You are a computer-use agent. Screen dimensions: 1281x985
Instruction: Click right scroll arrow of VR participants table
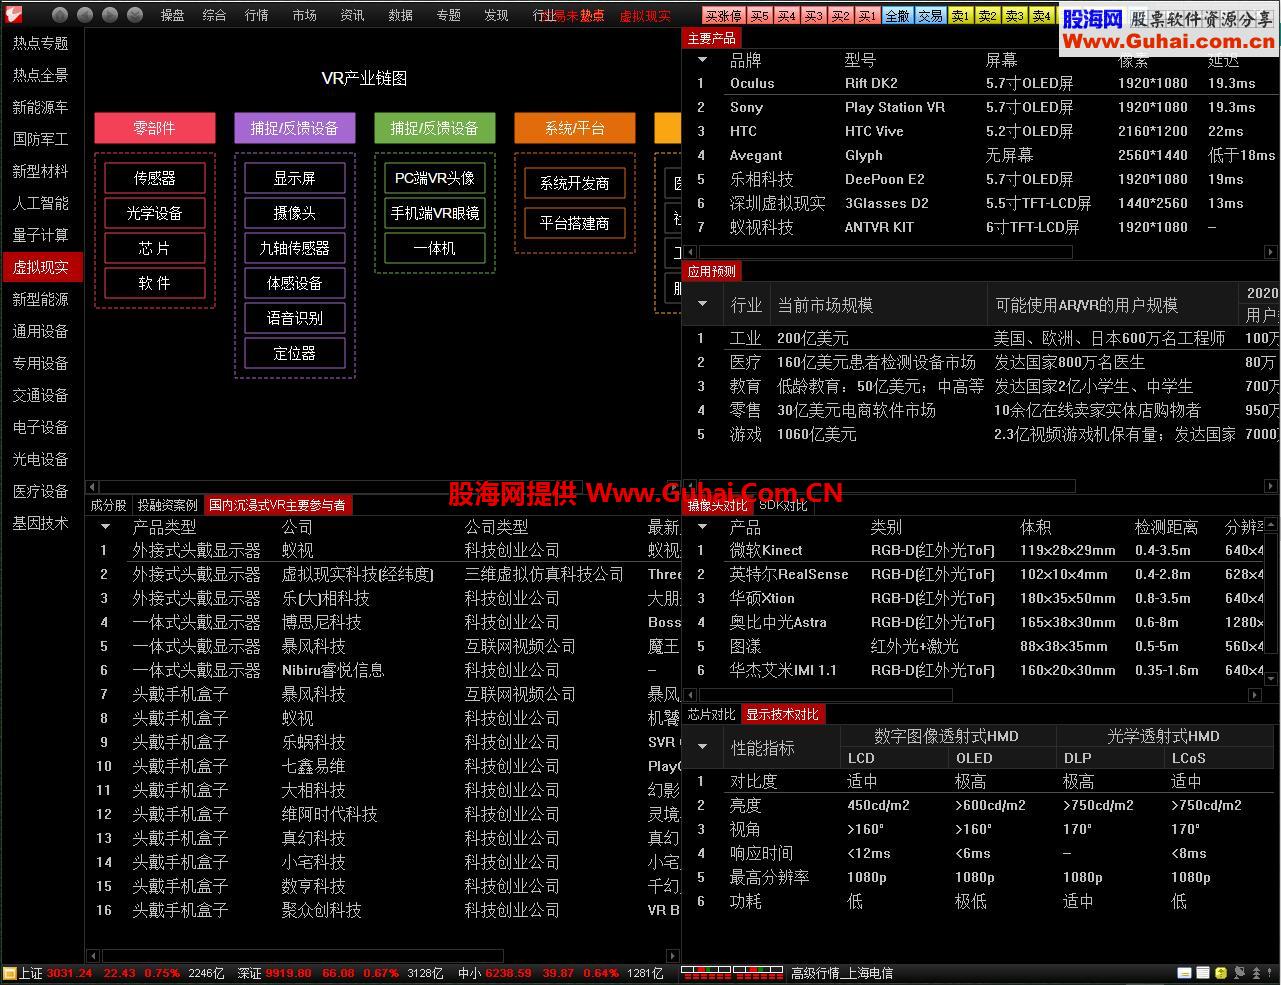click(x=672, y=956)
